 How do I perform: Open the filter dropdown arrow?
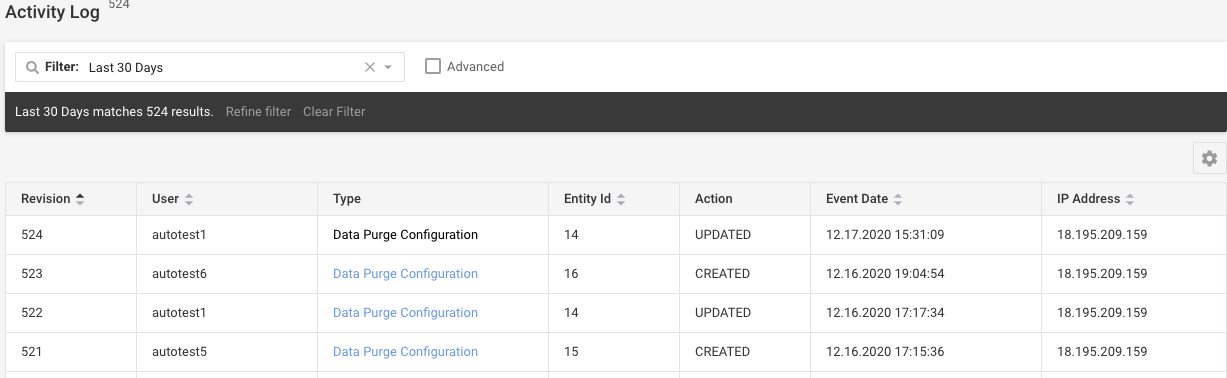[x=388, y=67]
